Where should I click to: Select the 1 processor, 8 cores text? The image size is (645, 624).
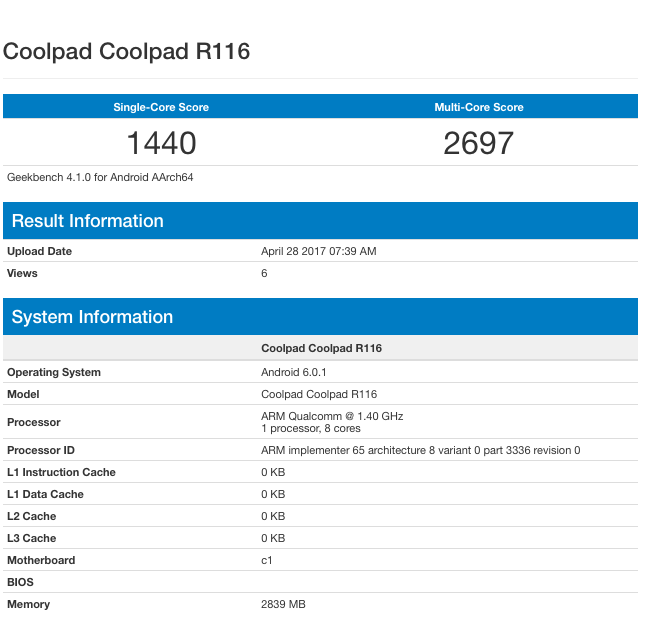click(x=311, y=428)
